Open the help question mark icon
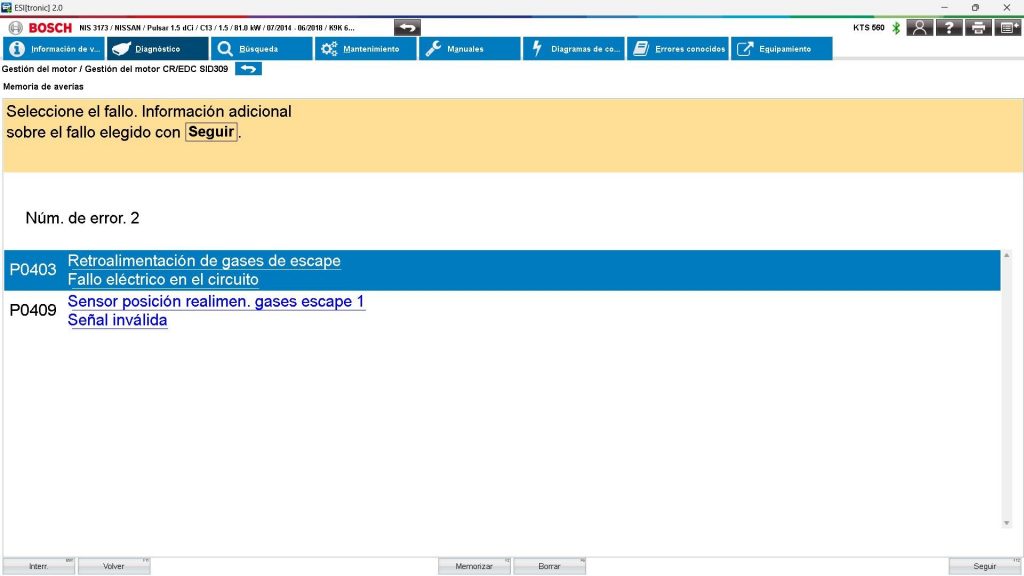Screen dimensions: 1024x576 949,27
